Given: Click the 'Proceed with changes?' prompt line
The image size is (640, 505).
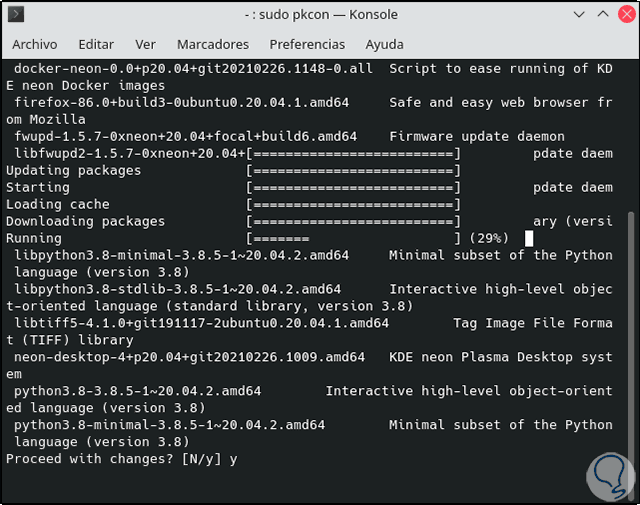Looking at the screenshot, I should [122, 459].
